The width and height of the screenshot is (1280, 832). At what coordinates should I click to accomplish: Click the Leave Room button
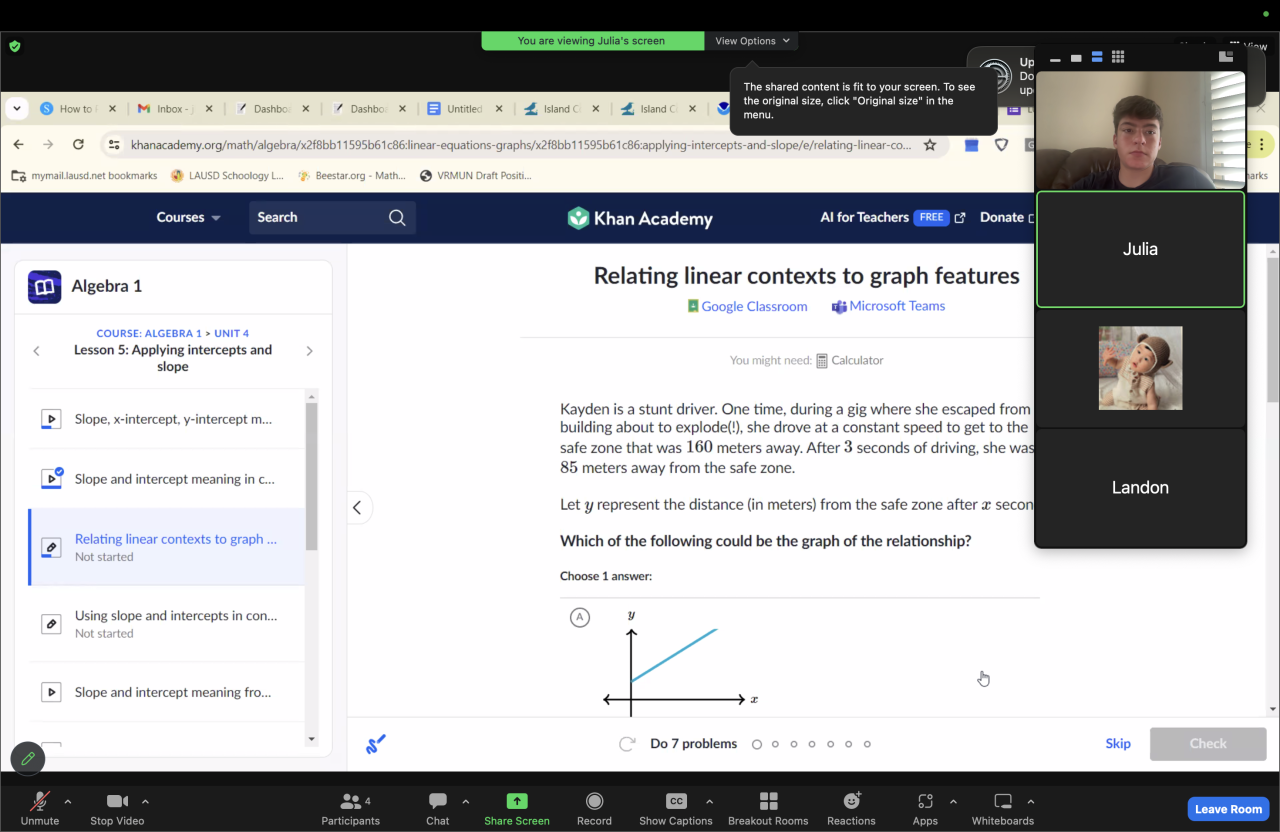pos(1229,809)
